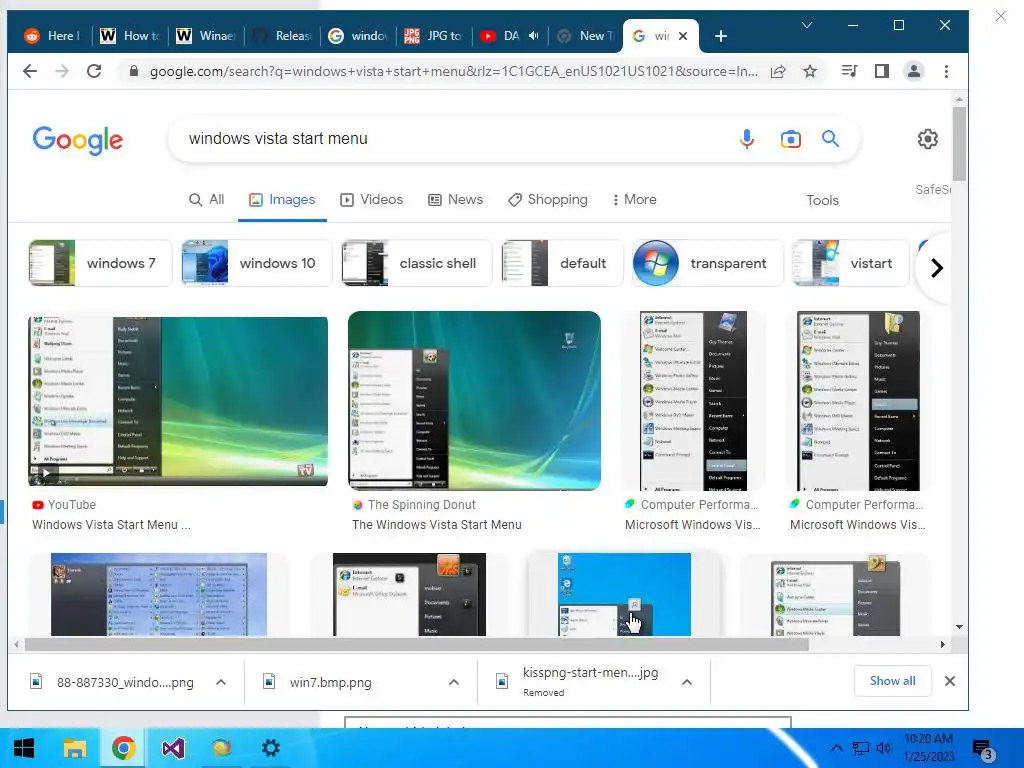The height and width of the screenshot is (768, 1024).
Task: Expand the More search categories
Action: tap(634, 200)
